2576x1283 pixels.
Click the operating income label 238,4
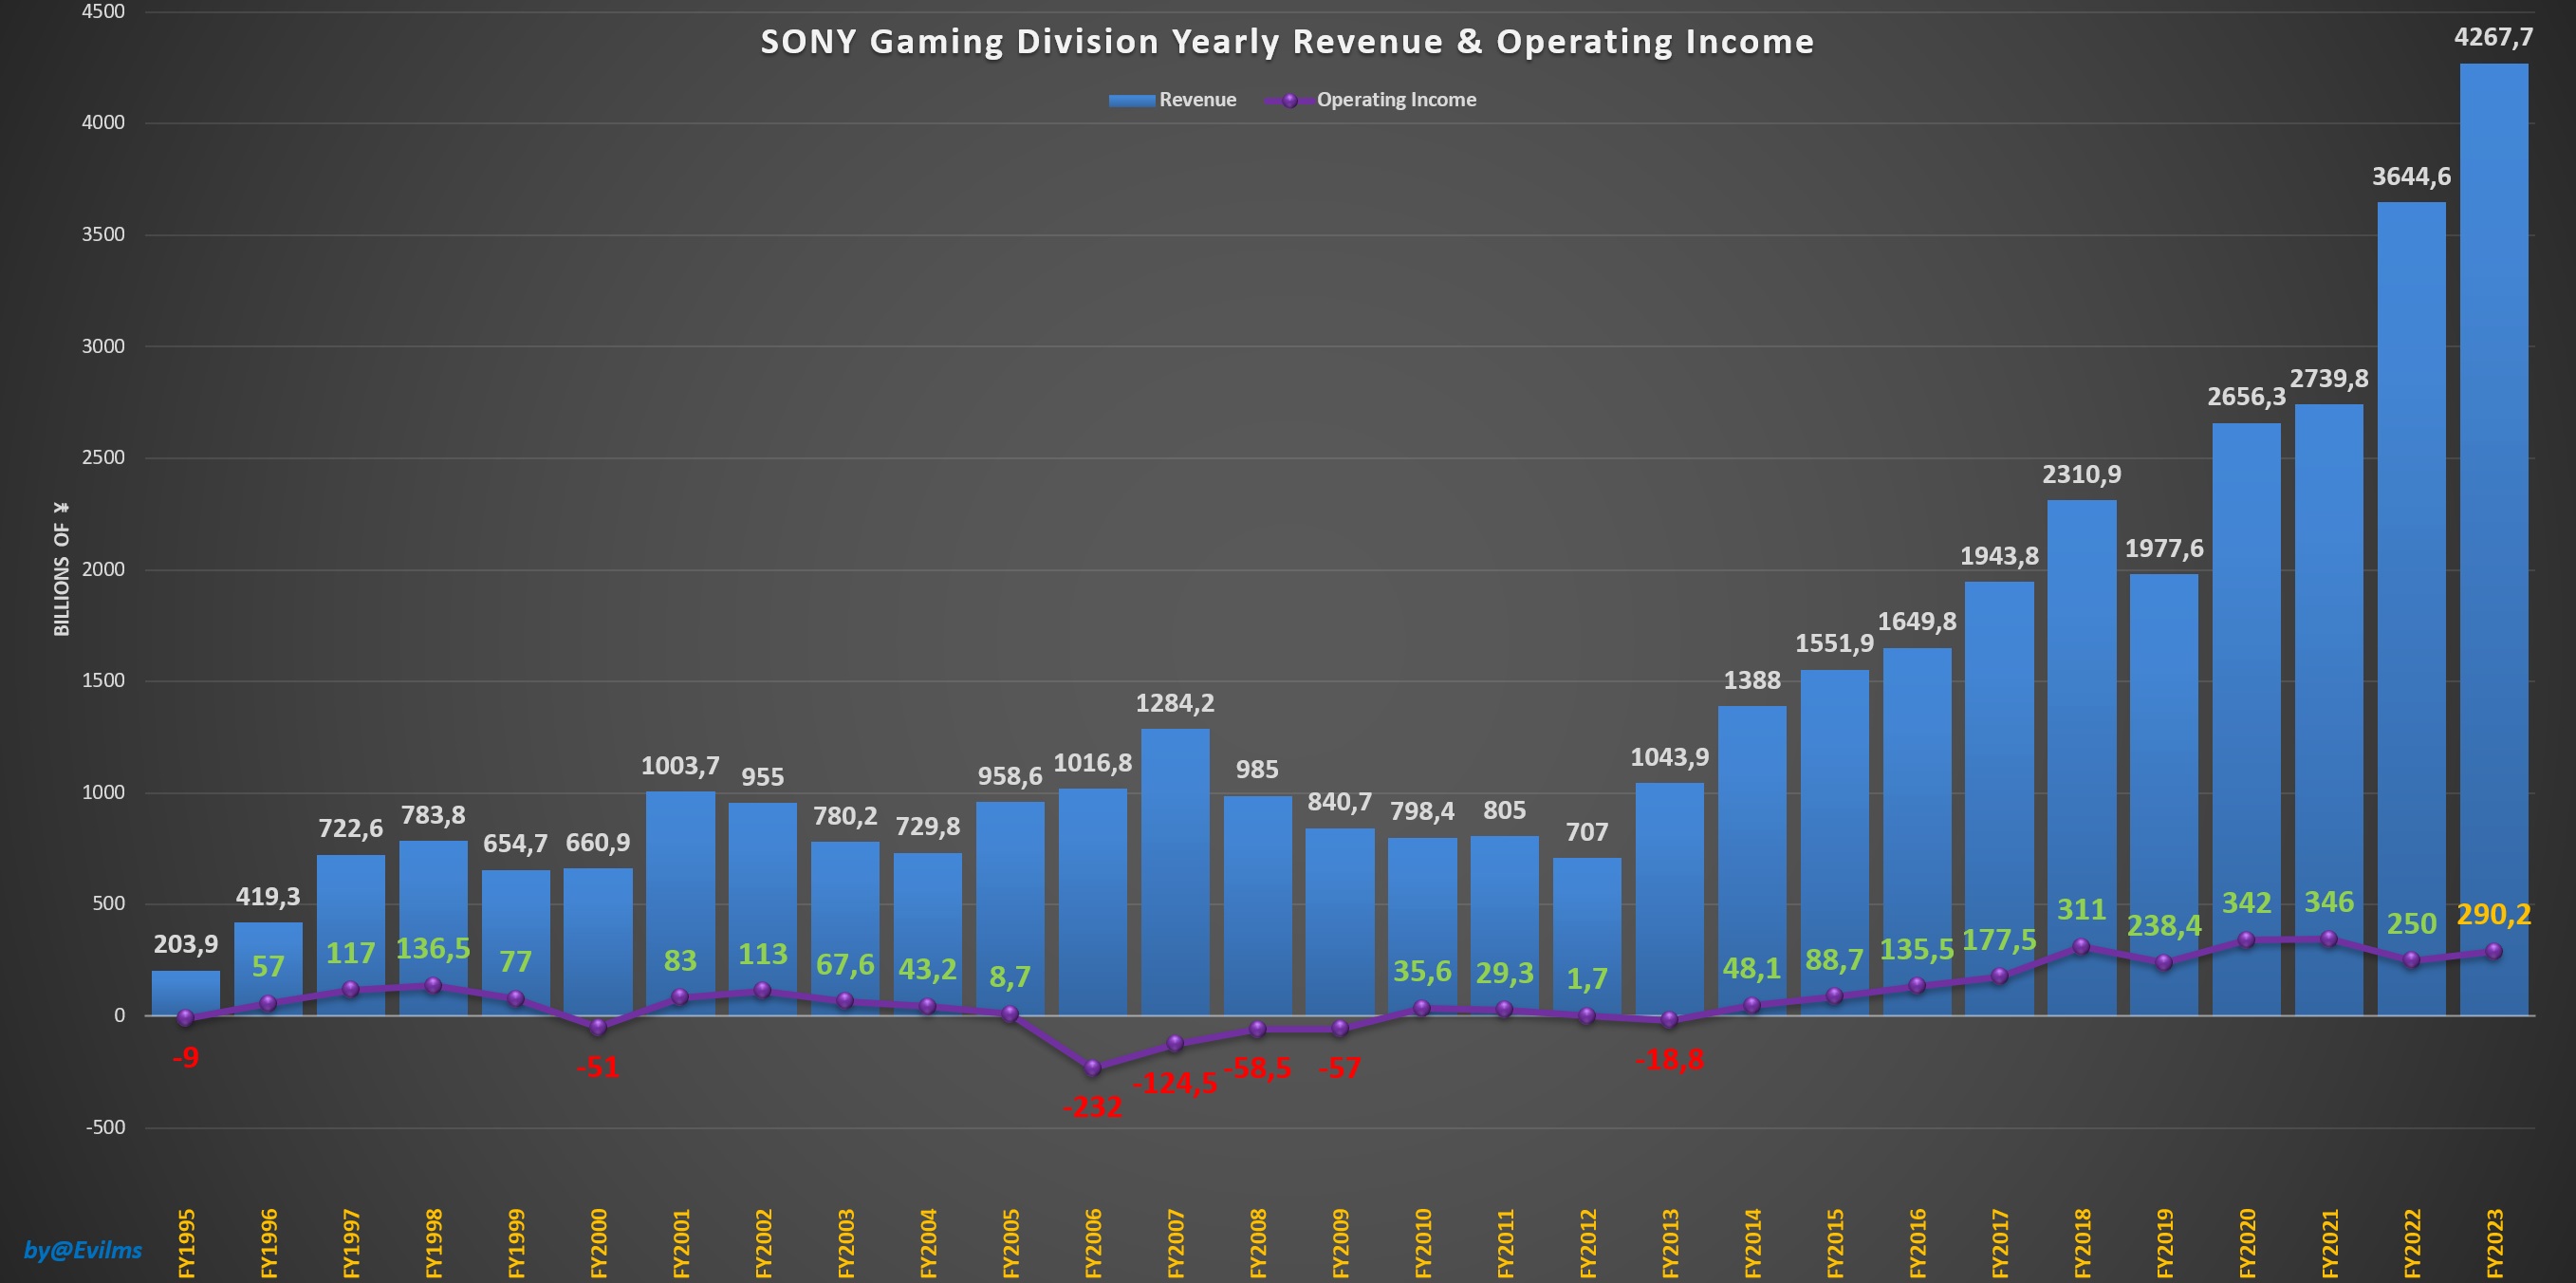[2164, 926]
